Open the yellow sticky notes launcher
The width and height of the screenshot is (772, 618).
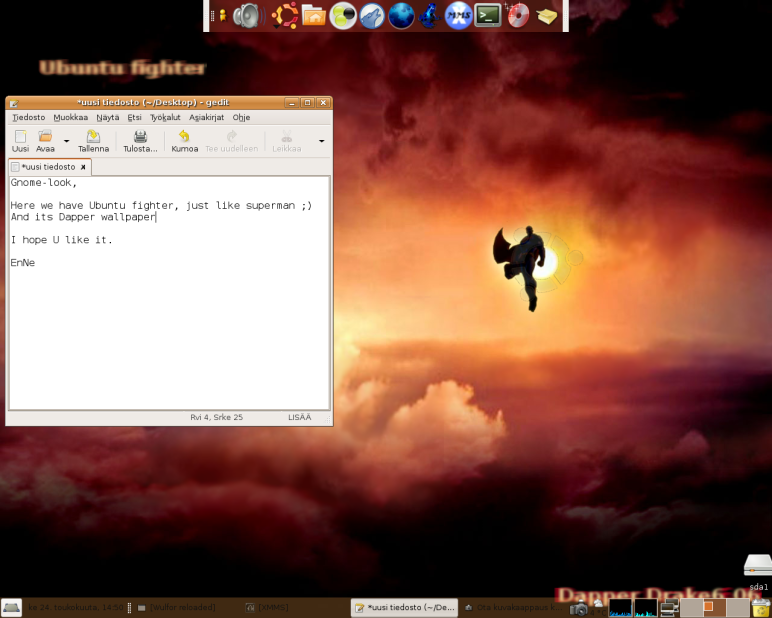point(547,16)
